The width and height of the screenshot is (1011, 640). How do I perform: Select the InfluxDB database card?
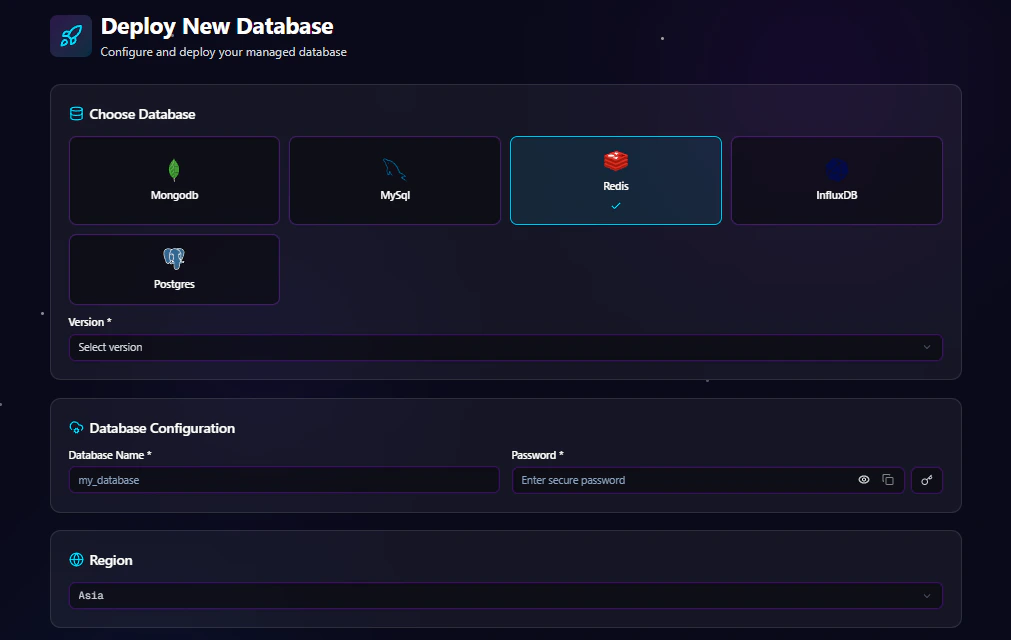(837, 180)
